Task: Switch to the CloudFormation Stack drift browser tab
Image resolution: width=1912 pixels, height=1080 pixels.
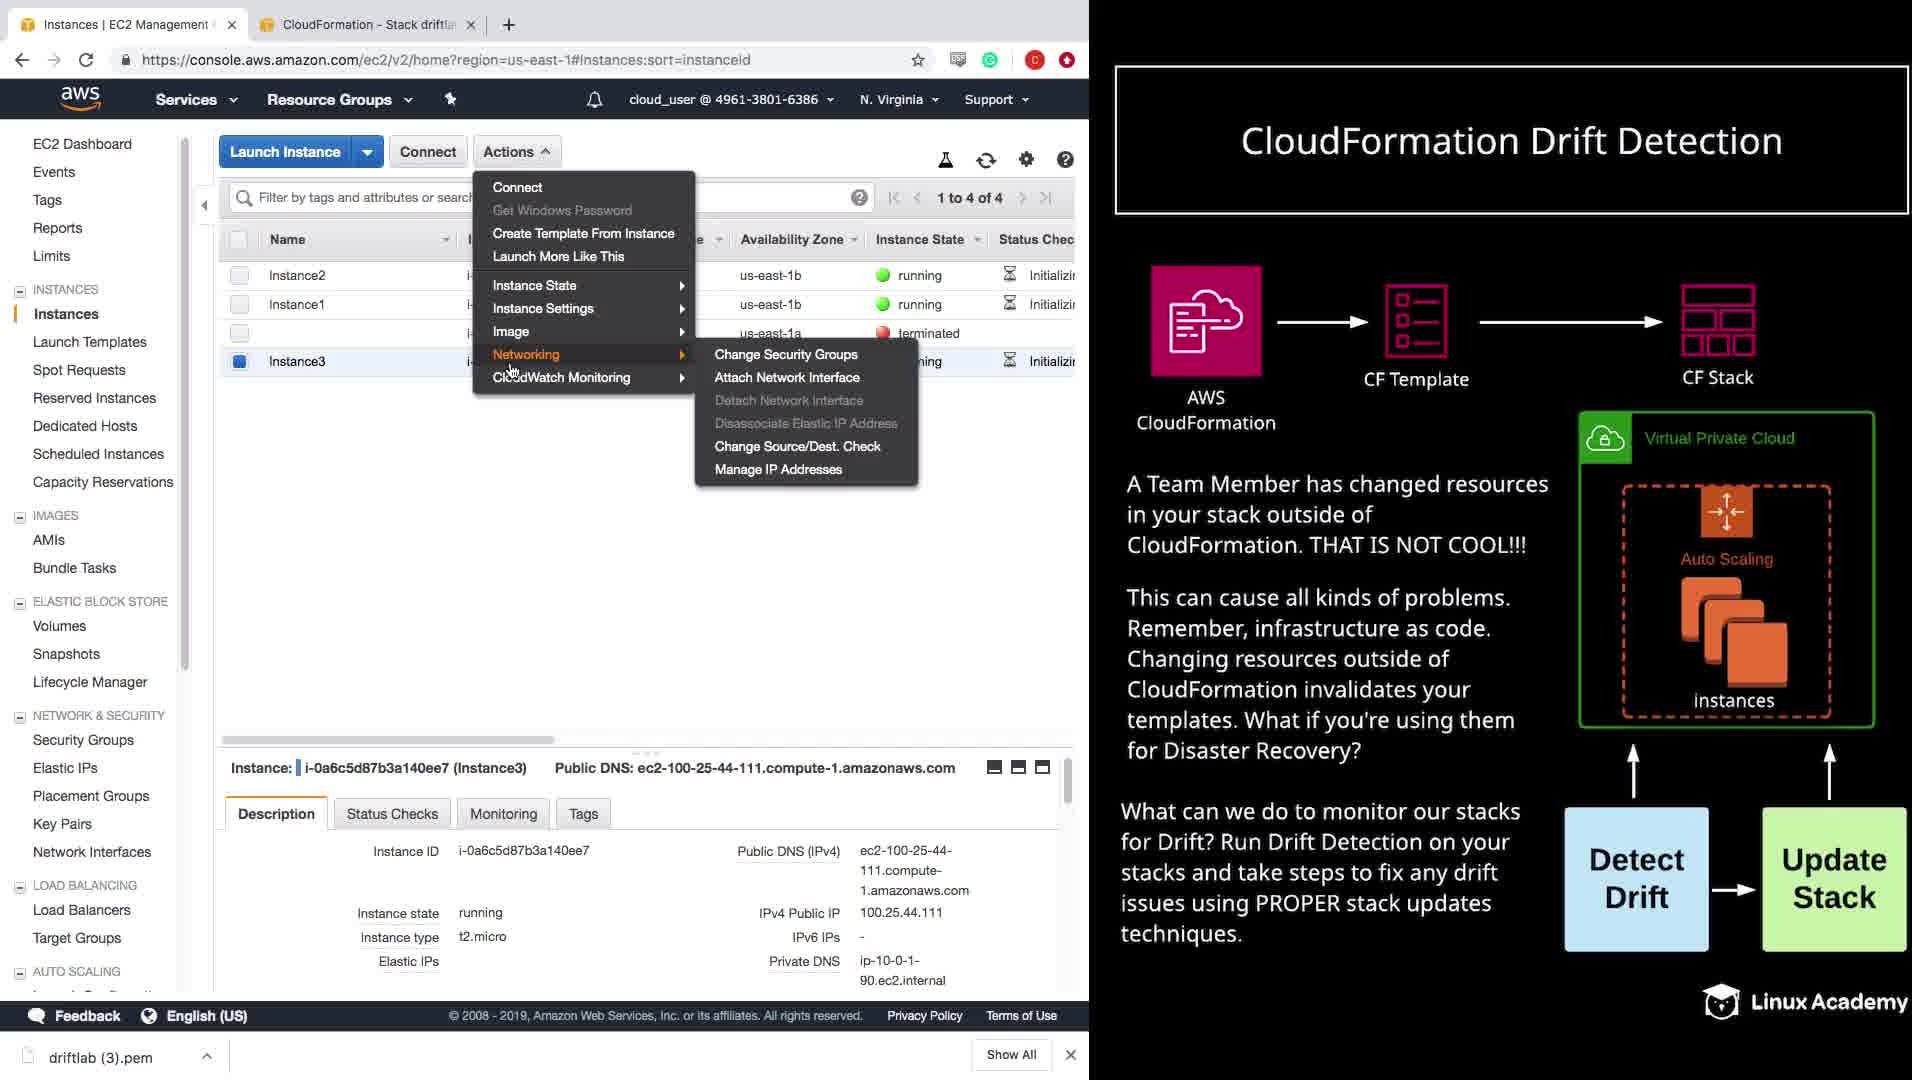Action: point(369,25)
